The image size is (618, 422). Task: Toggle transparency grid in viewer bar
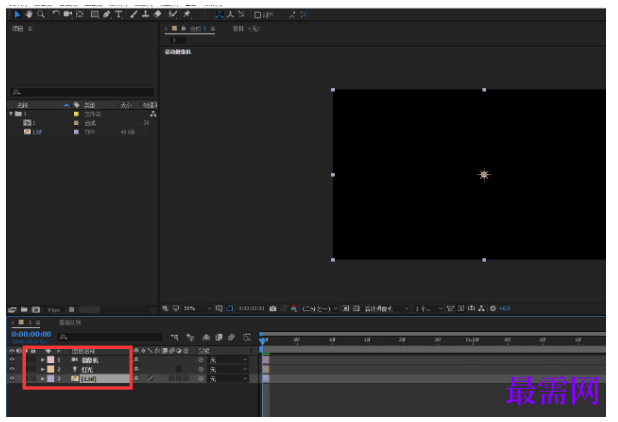[356, 309]
